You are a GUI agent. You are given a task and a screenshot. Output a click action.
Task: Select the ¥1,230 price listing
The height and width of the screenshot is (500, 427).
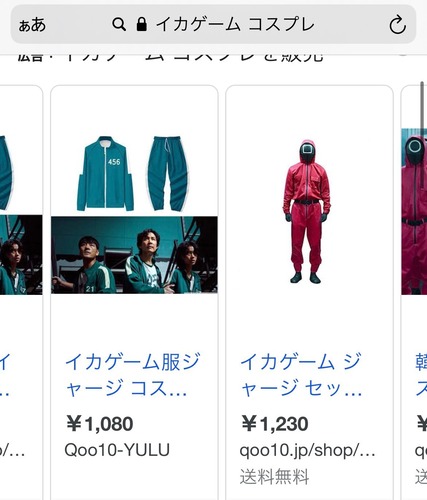(x=275, y=424)
